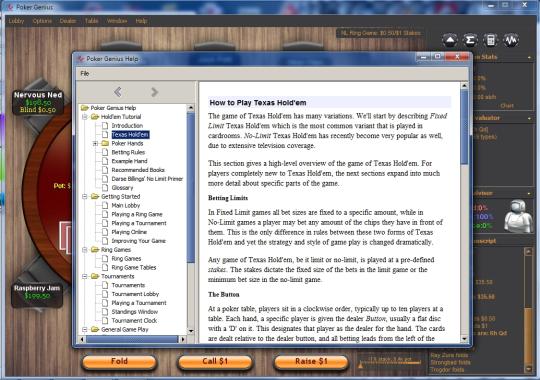Open the Table menu

click(91, 21)
